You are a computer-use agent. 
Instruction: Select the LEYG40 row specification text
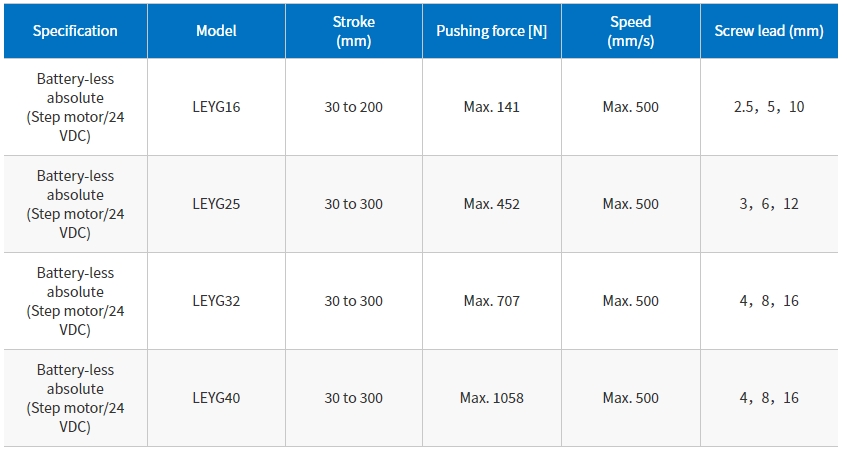click(x=75, y=398)
